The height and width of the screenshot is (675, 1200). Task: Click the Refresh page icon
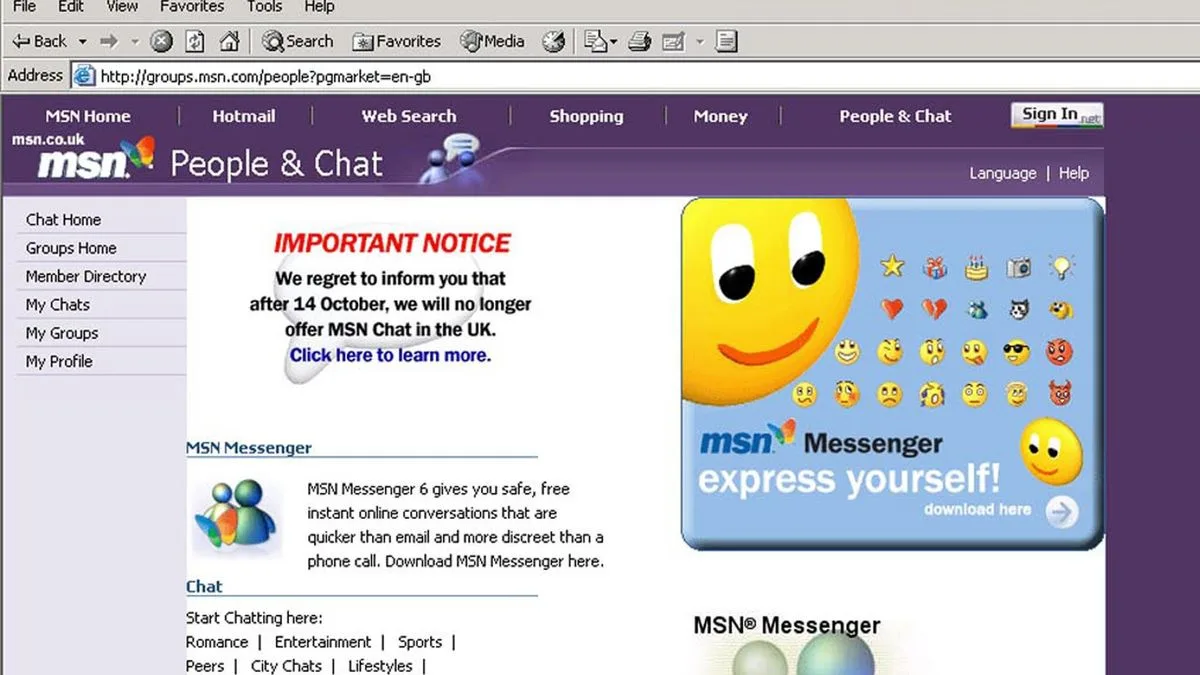pyautogui.click(x=196, y=41)
